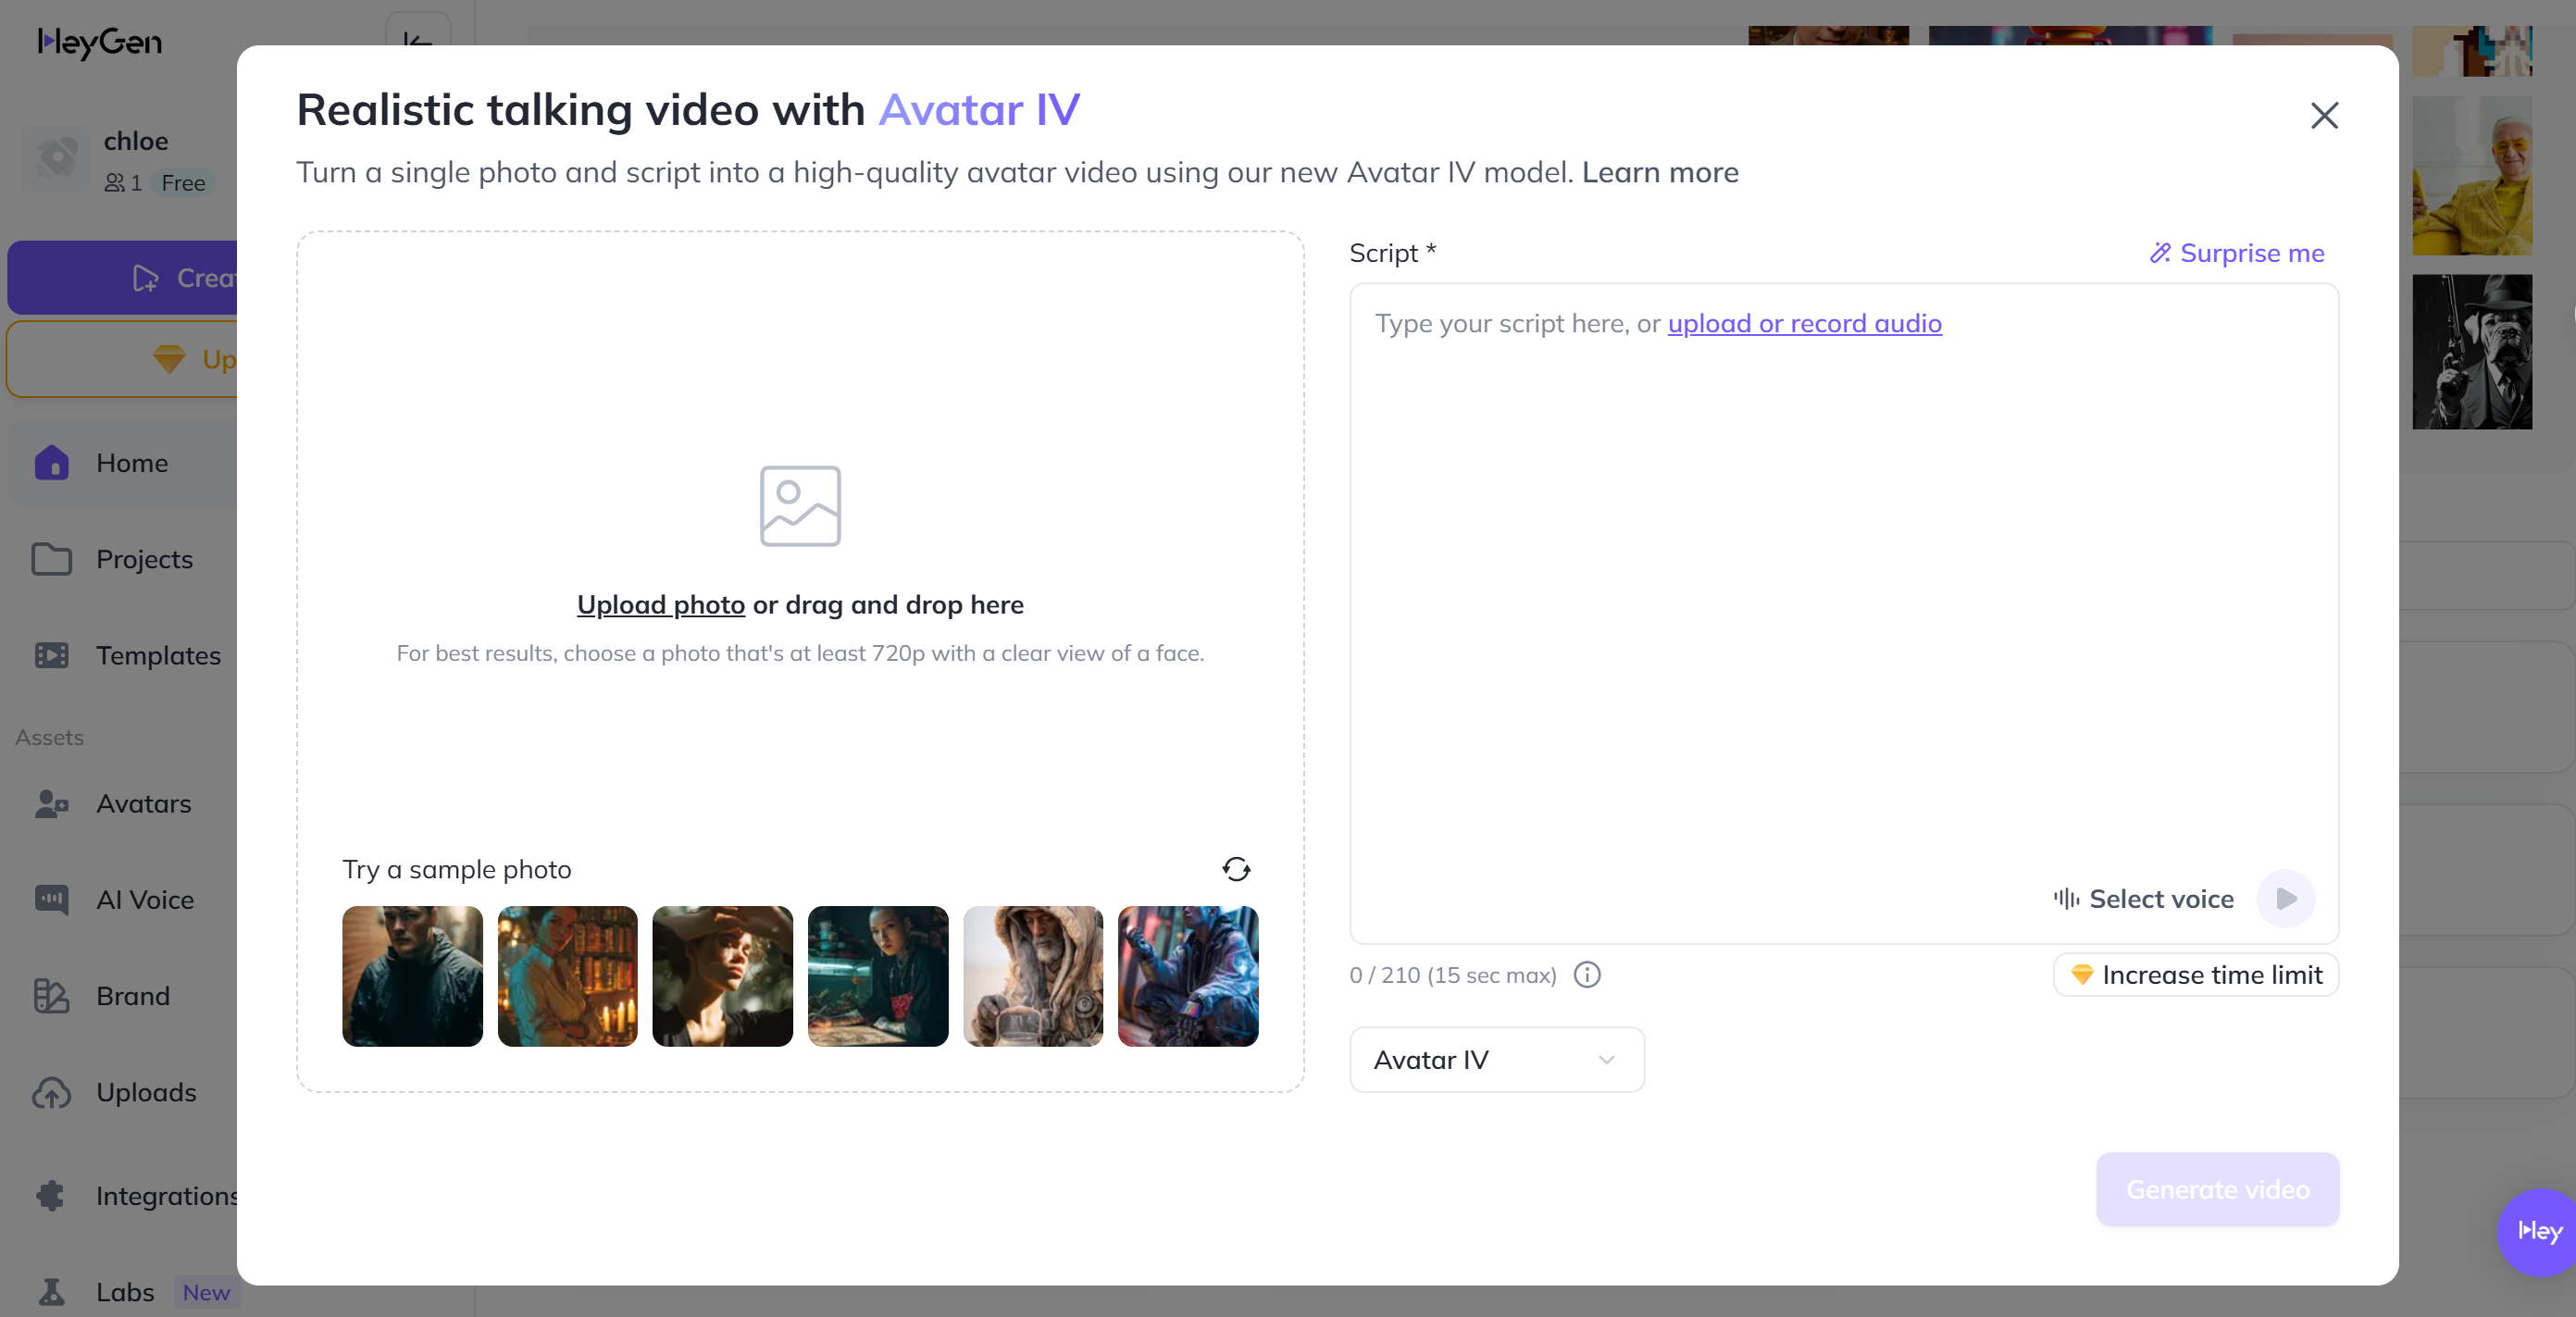This screenshot has height=1317, width=2576.
Task: Click the Templates film icon
Action: pyautogui.click(x=52, y=655)
